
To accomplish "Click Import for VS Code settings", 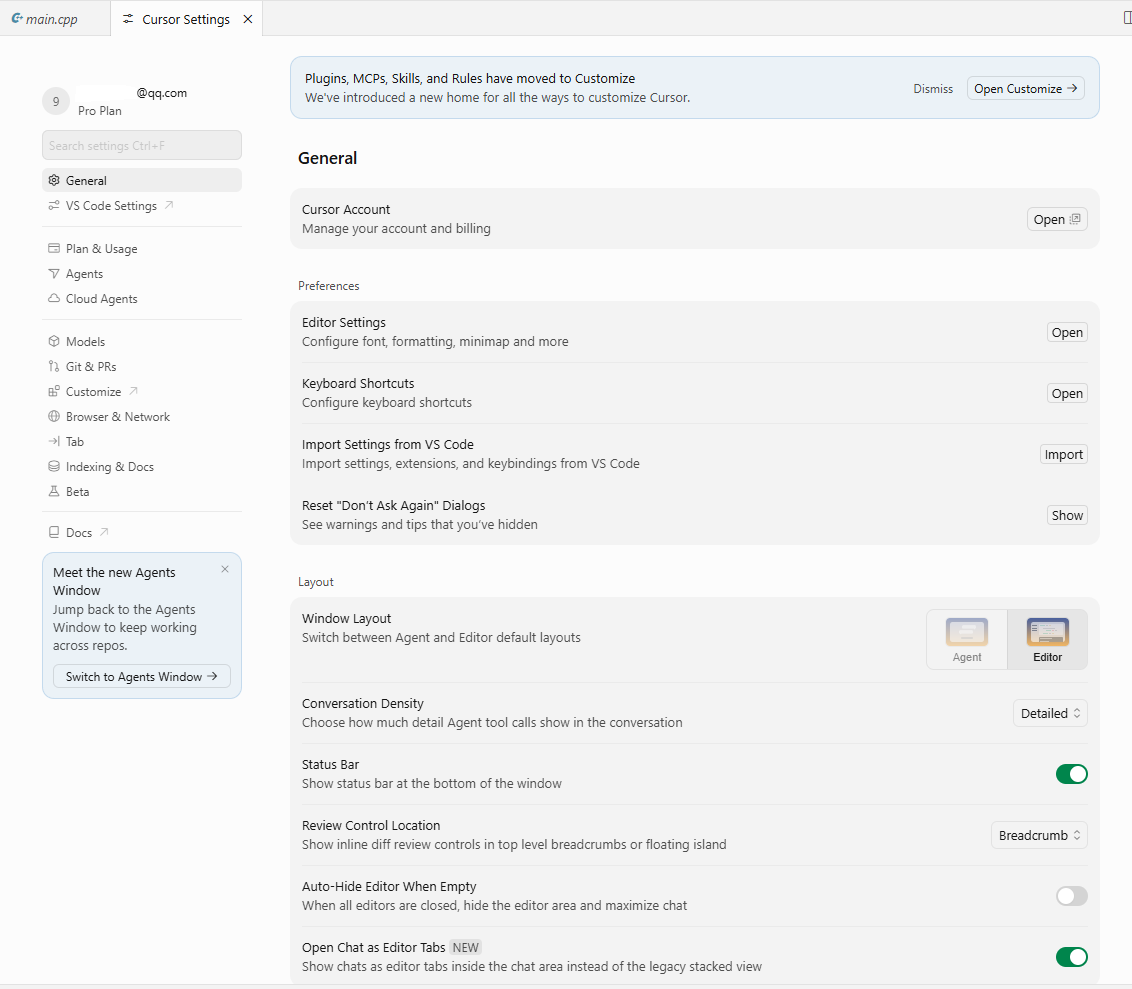I will (1063, 454).
